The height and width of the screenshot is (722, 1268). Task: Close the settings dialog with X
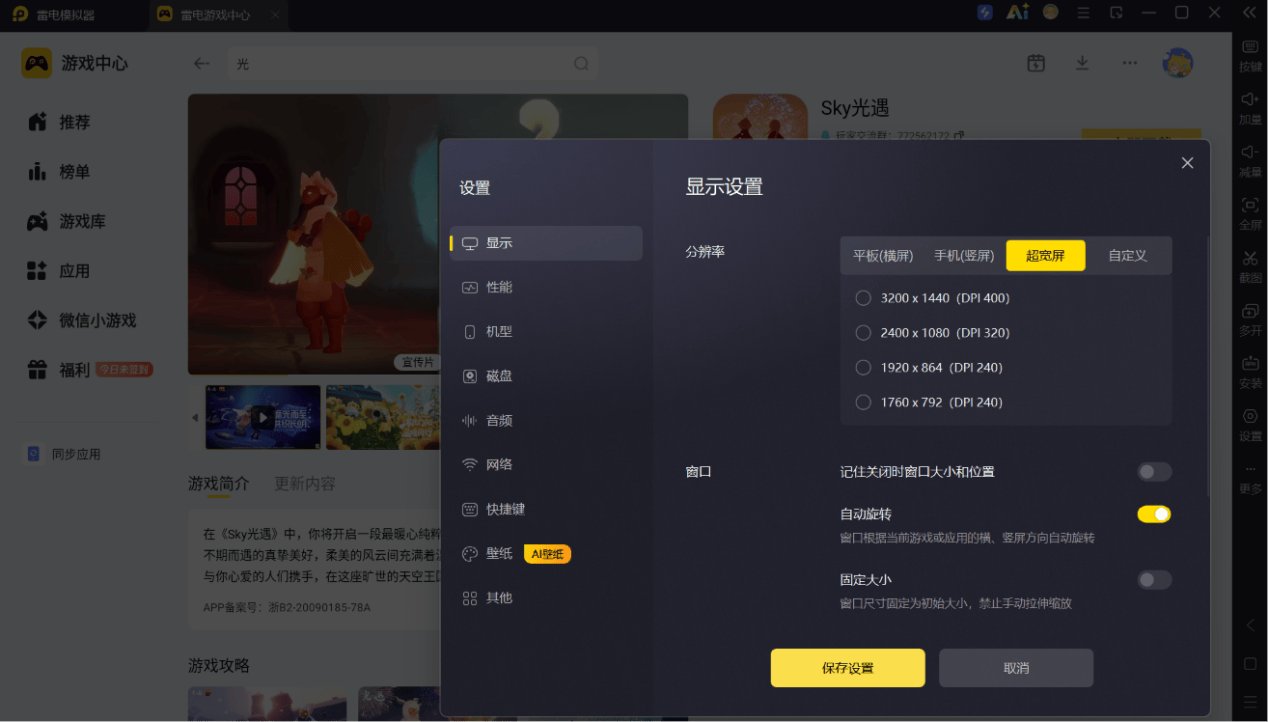tap(1187, 163)
